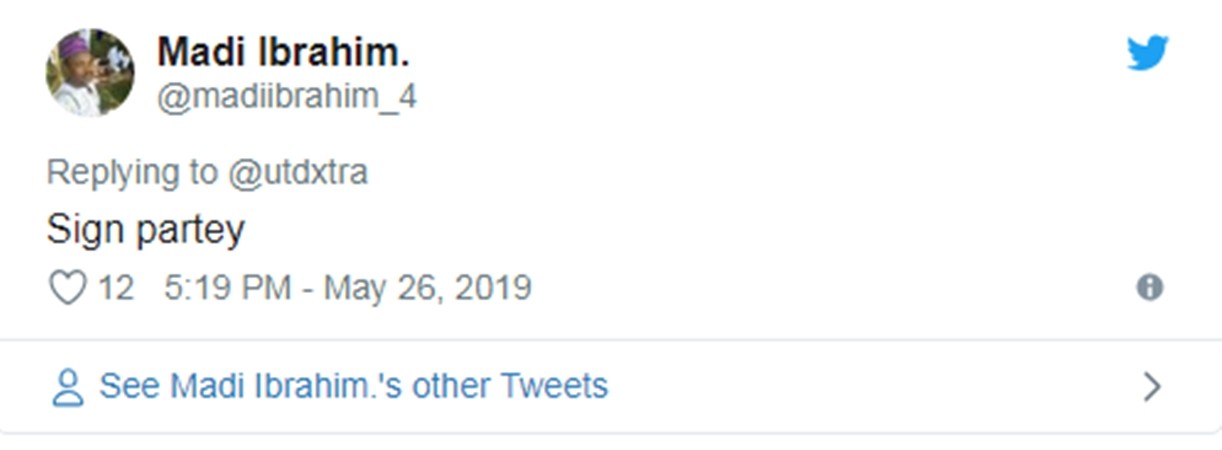Image resolution: width=1222 pixels, height=450 pixels.
Task: Expand the chevron arrow for other Tweets
Action: [x=1152, y=387]
